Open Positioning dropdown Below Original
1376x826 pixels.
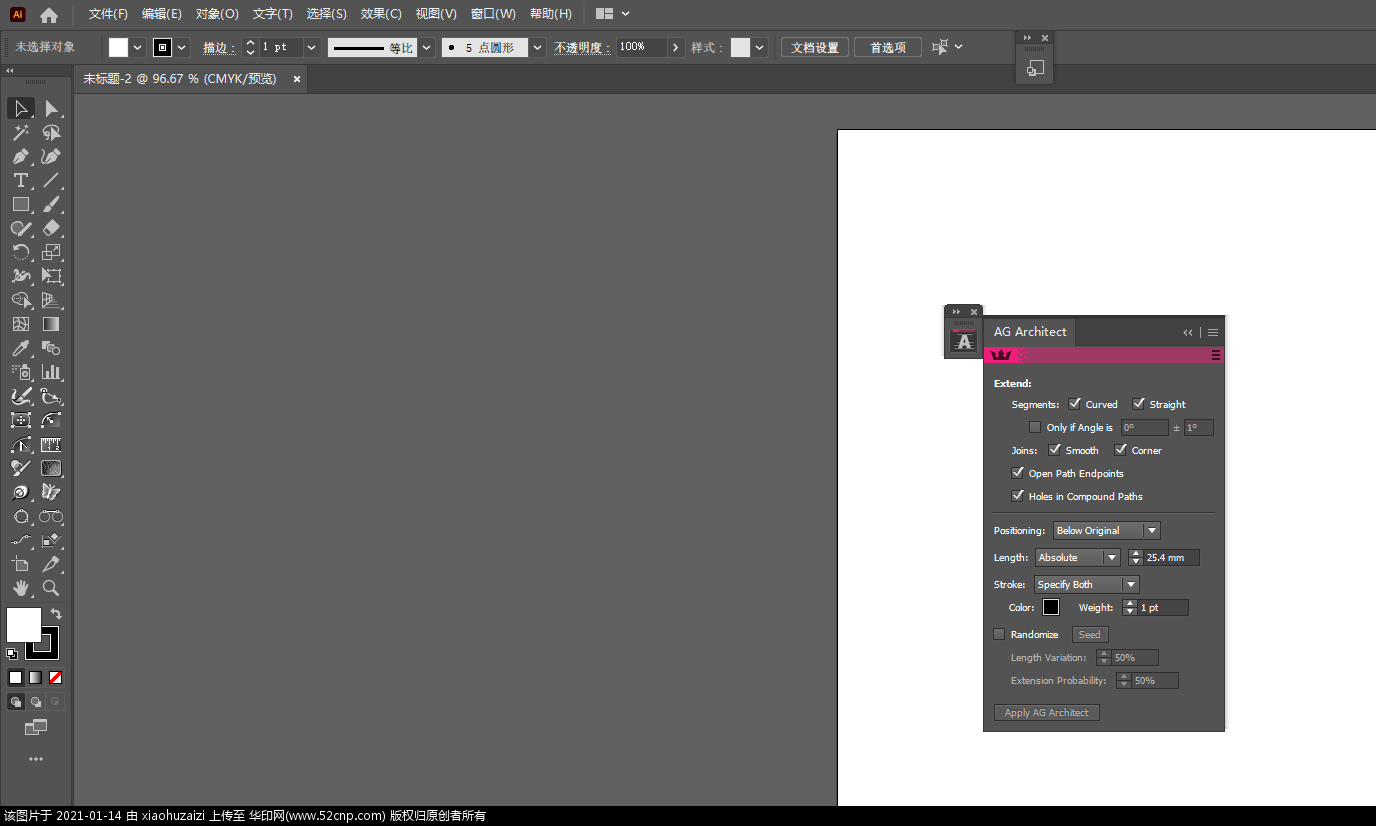point(1106,531)
